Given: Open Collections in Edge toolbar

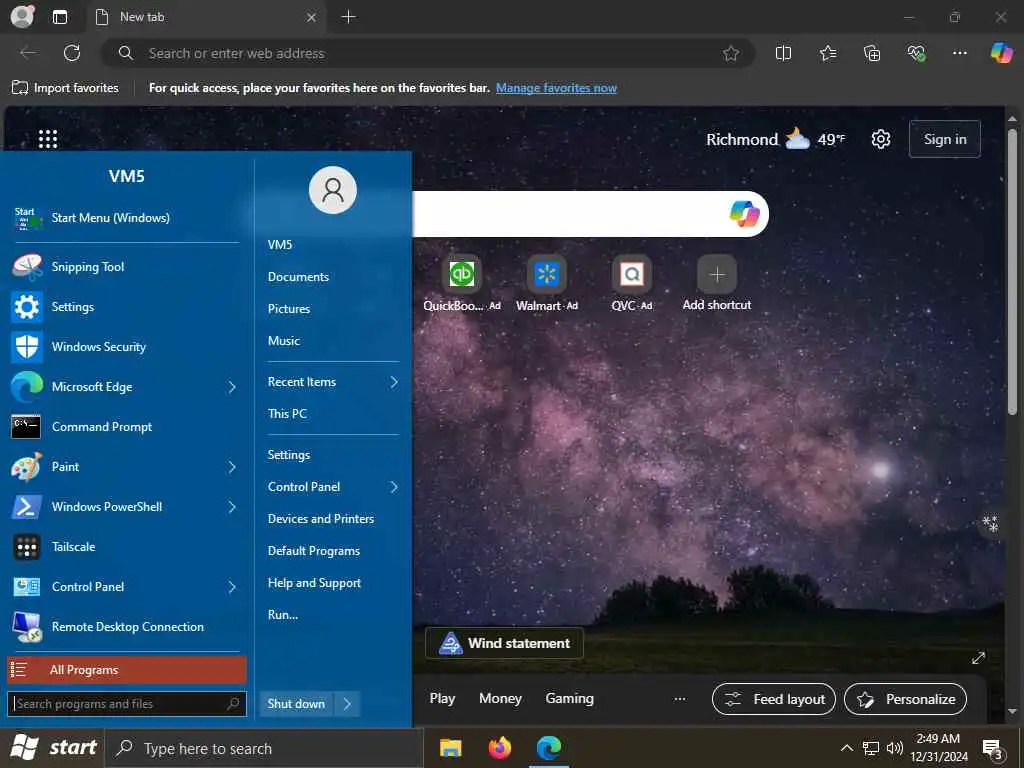Looking at the screenshot, I should [872, 53].
